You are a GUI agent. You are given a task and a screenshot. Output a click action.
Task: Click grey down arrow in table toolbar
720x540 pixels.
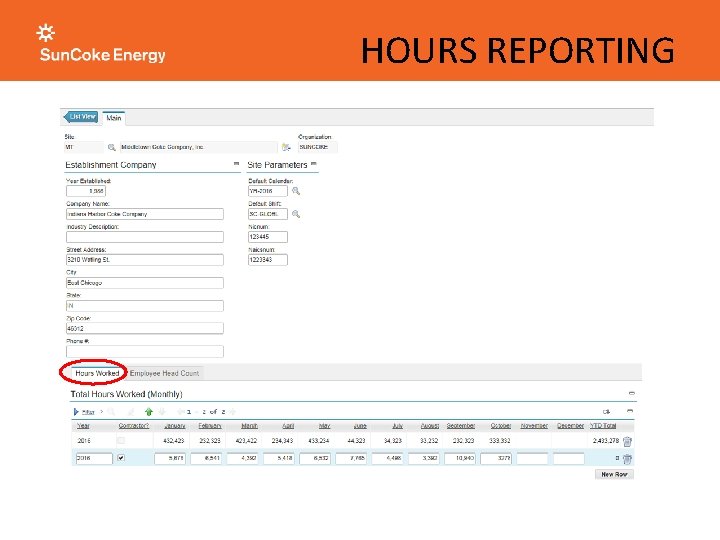pos(162,412)
